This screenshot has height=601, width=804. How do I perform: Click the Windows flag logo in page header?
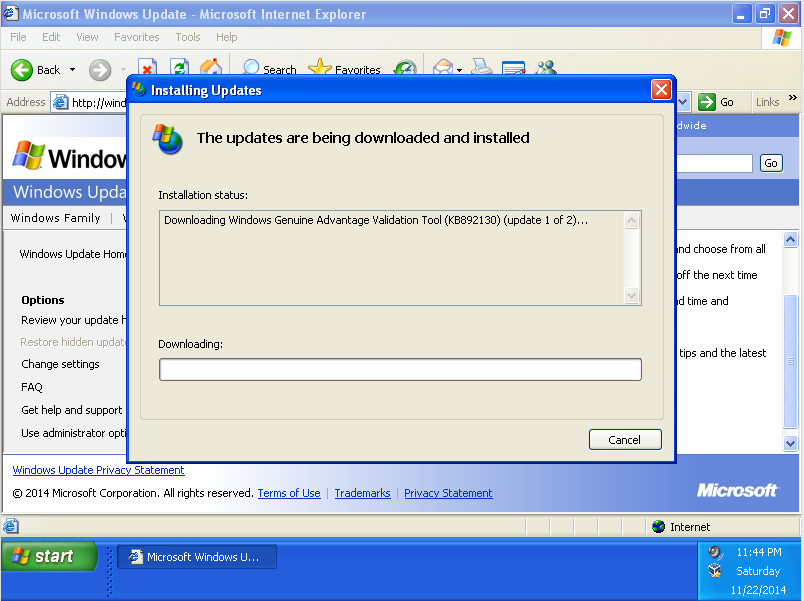(x=29, y=155)
